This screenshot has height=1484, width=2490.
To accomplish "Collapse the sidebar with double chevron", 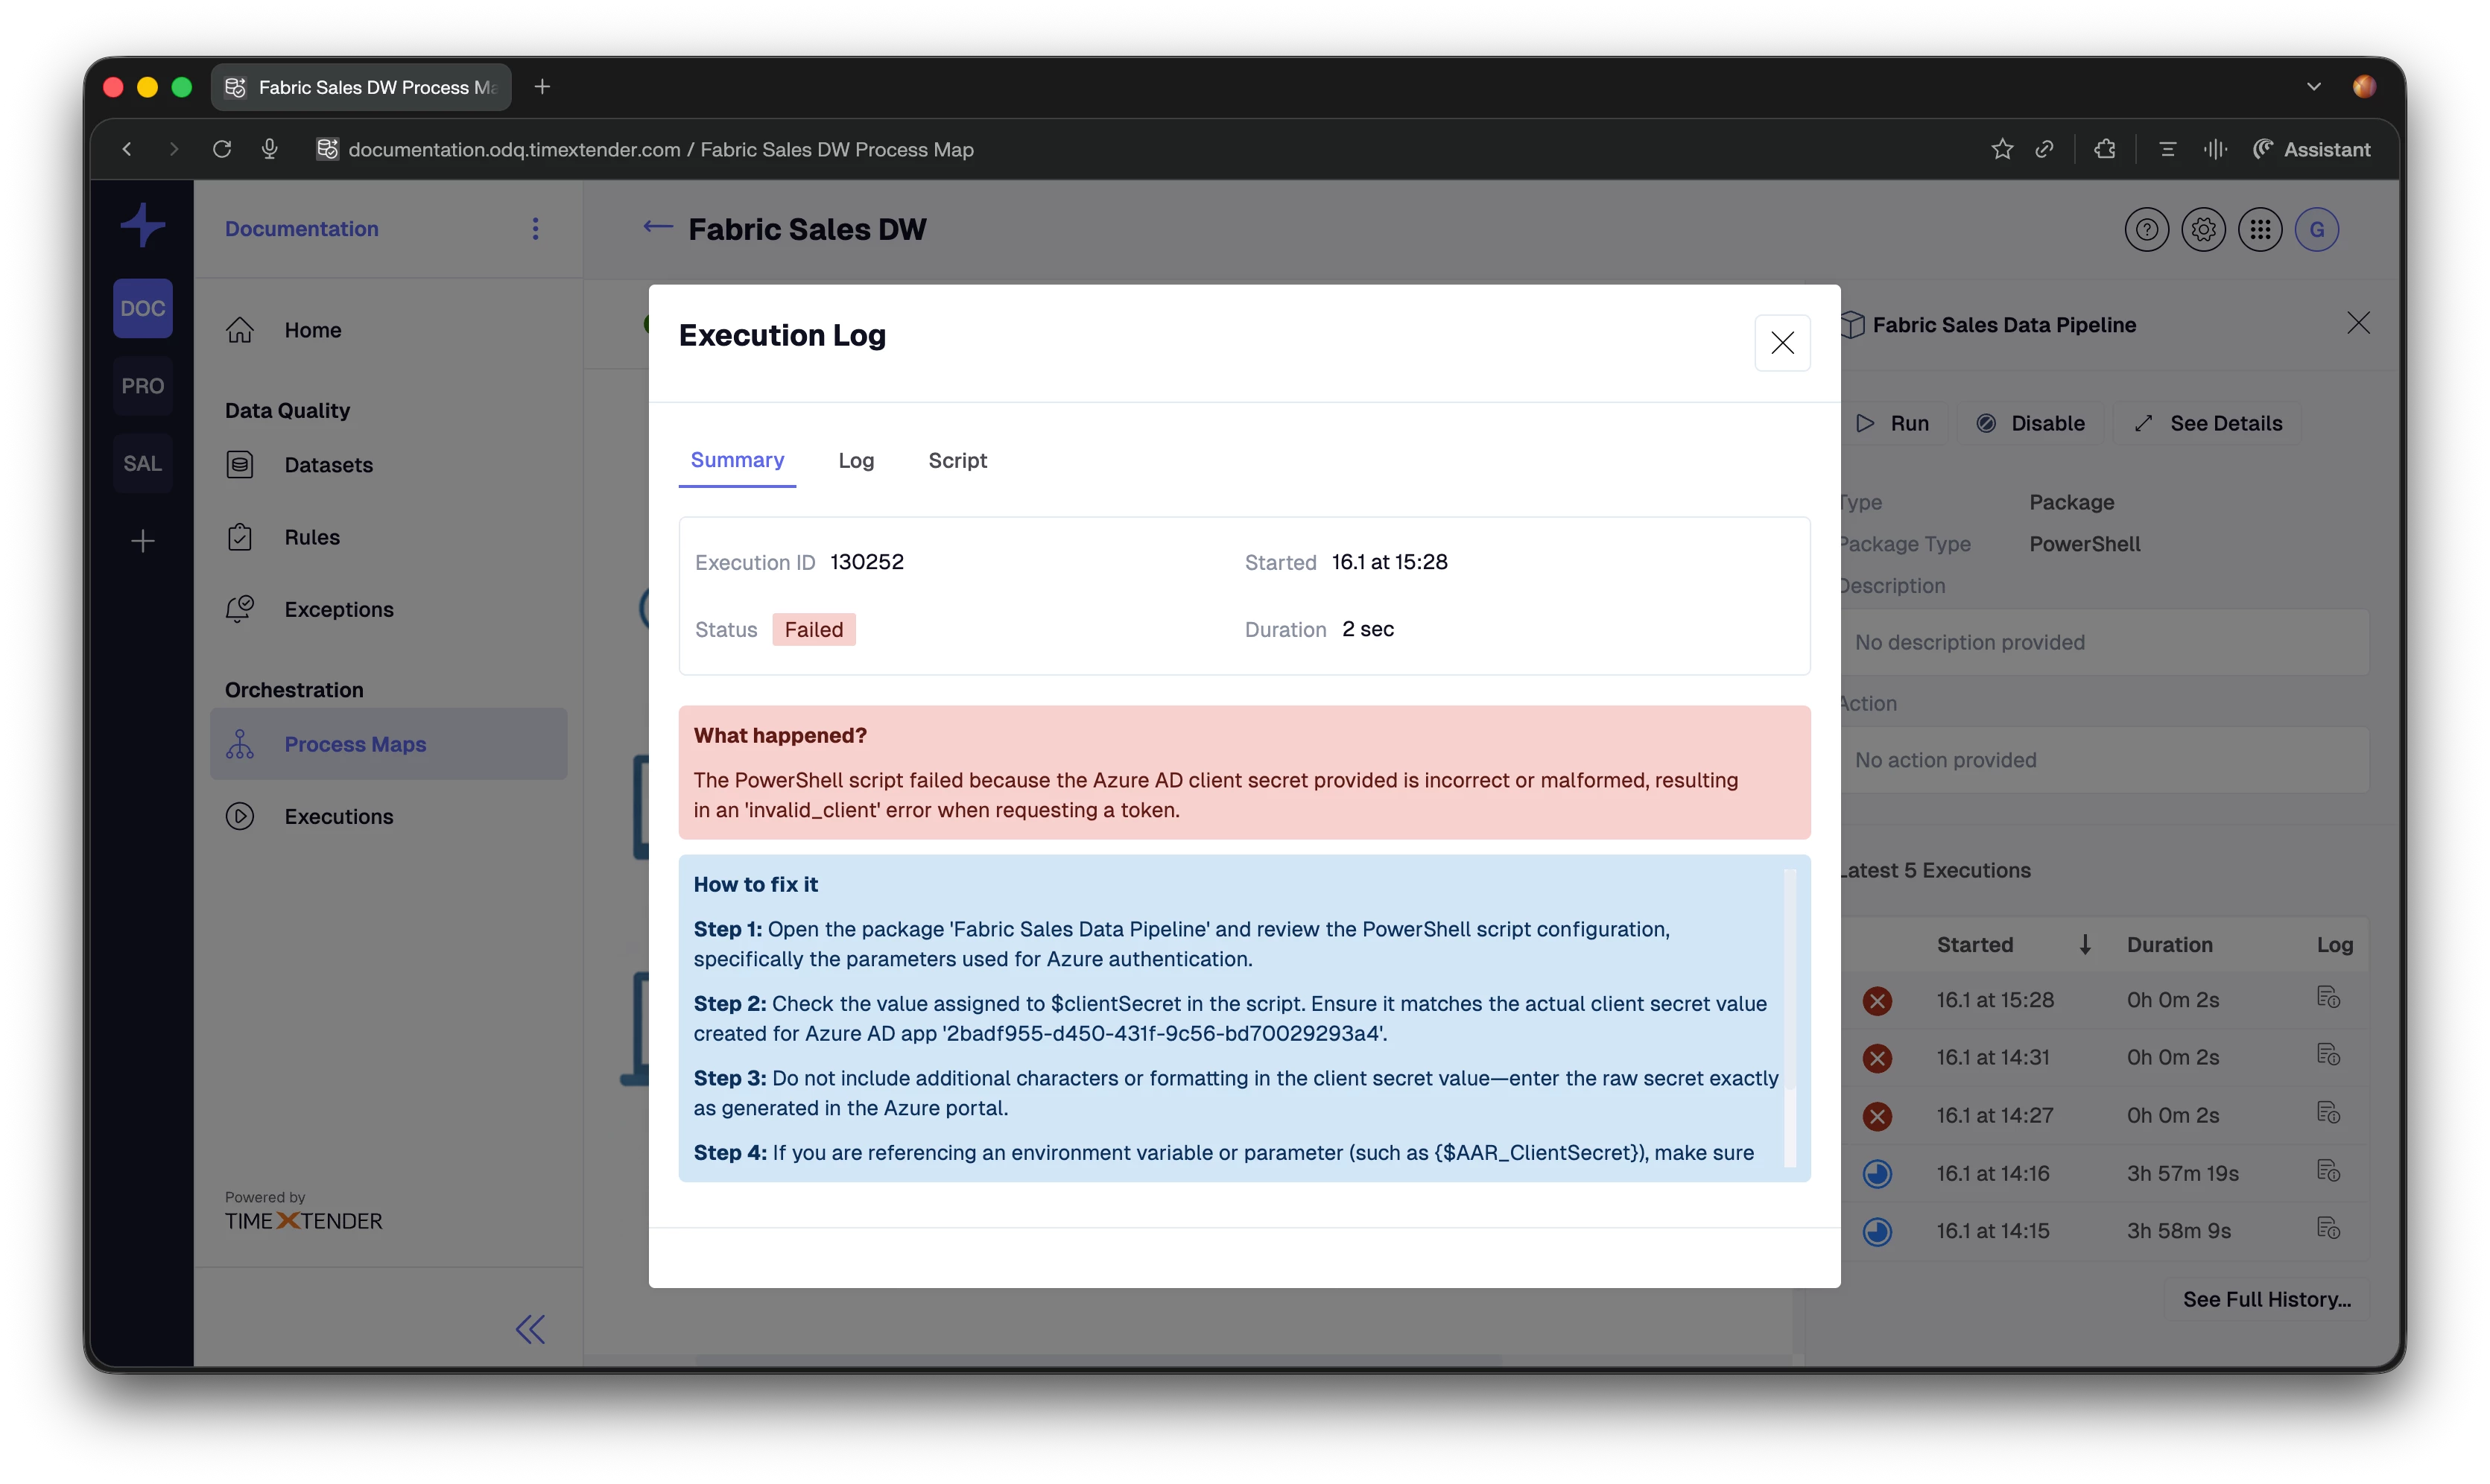I will click(530, 1329).
